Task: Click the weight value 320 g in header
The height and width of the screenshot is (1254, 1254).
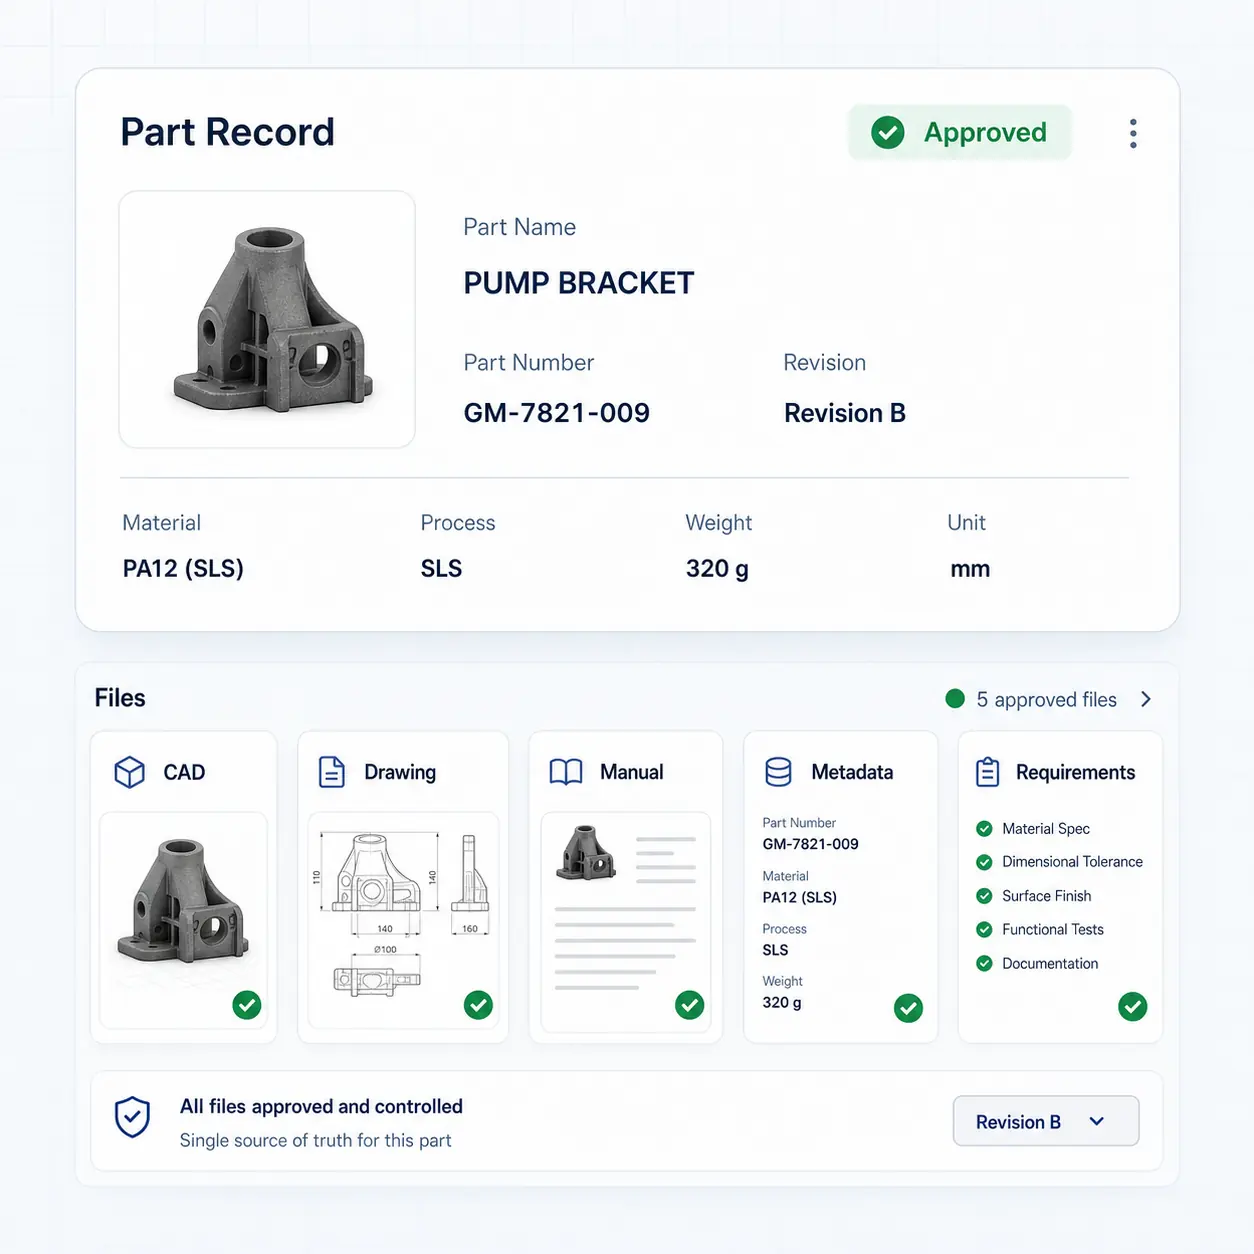Action: 717,569
